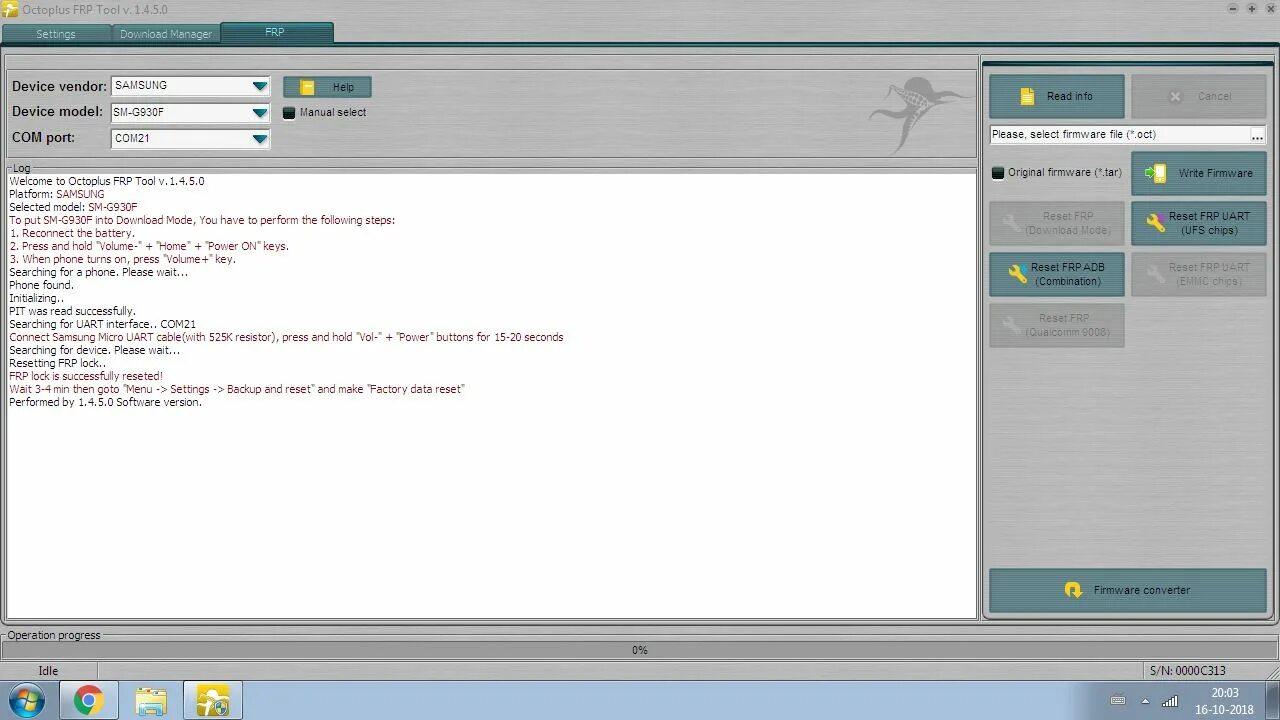Expand the Device model dropdown
The image size is (1280, 720).
click(x=260, y=113)
